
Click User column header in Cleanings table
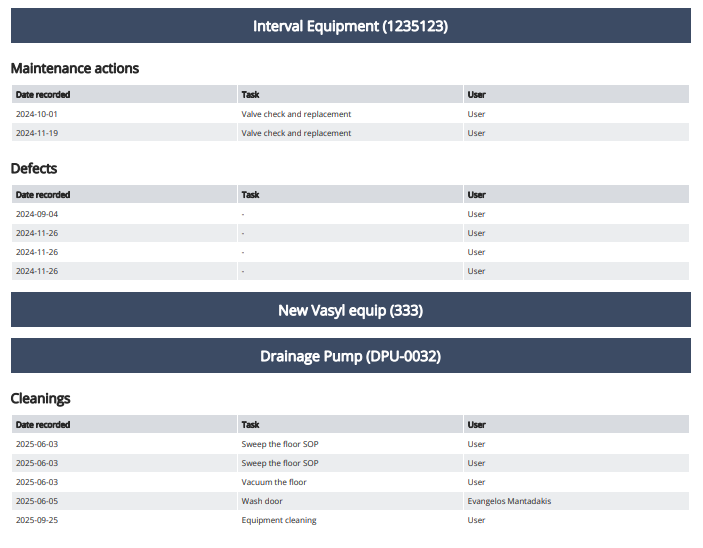click(476, 425)
